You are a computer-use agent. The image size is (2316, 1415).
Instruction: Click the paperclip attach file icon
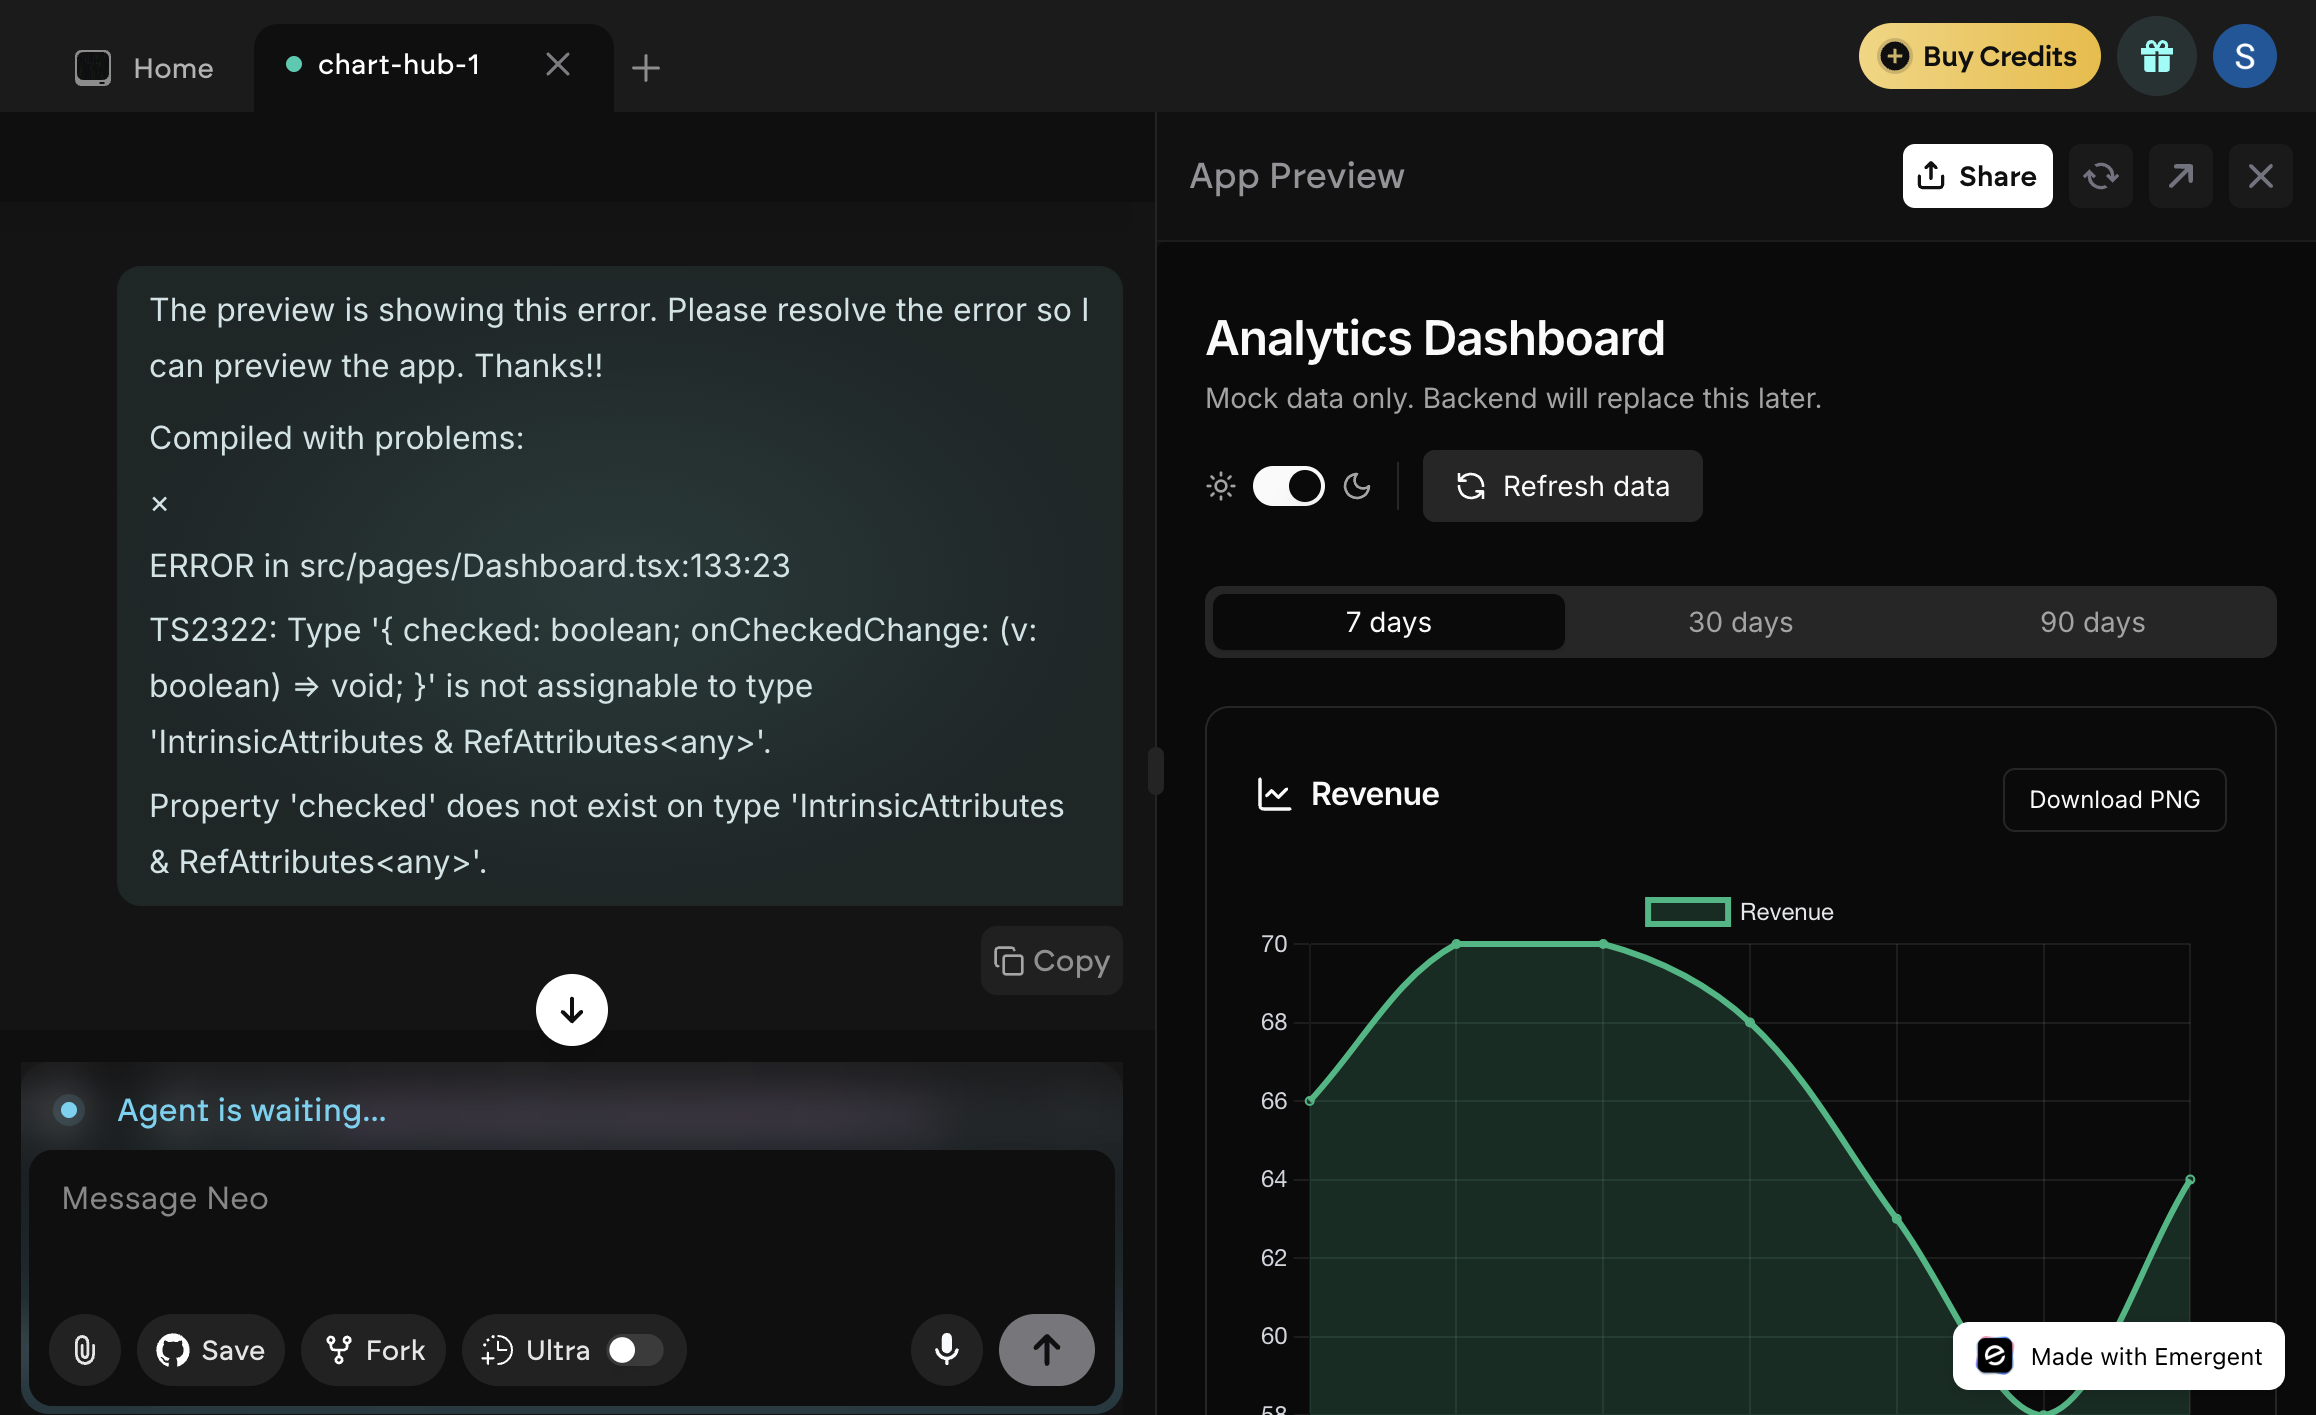(x=85, y=1350)
